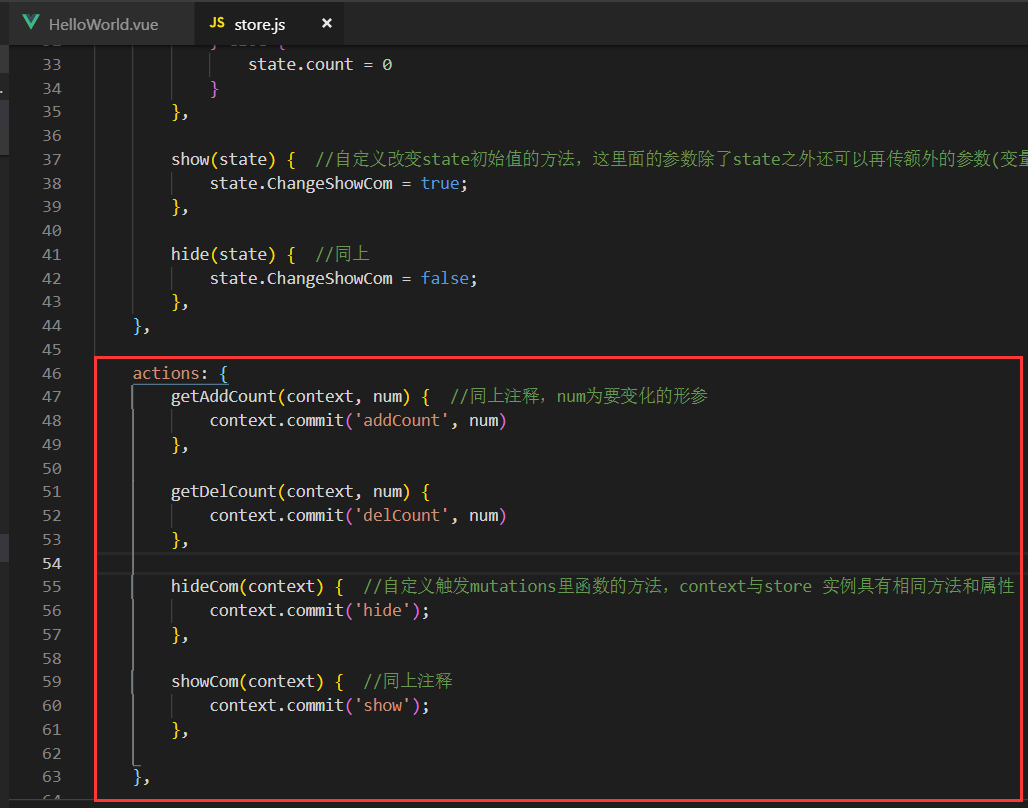Click the hide(state) function name
Screen dimensions: 1028x808
click(x=190, y=254)
